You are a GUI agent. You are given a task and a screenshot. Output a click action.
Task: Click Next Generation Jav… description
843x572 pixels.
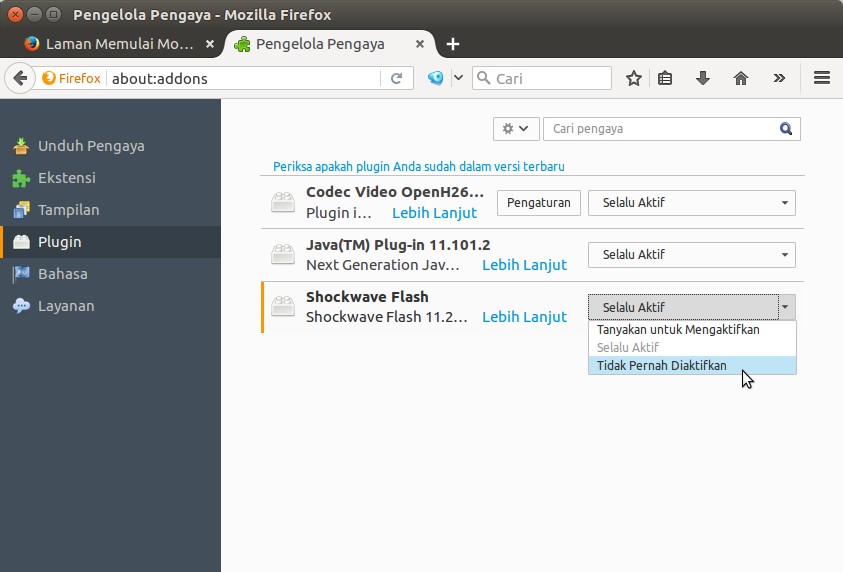coord(383,265)
